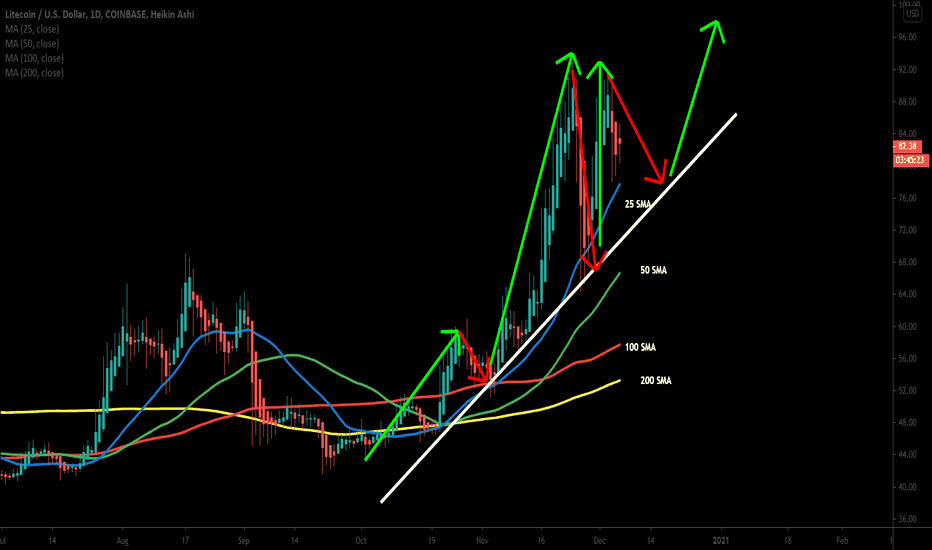This screenshot has height=550, width=932.
Task: Select the MA (200, close) indicator legend
Action: [34, 73]
